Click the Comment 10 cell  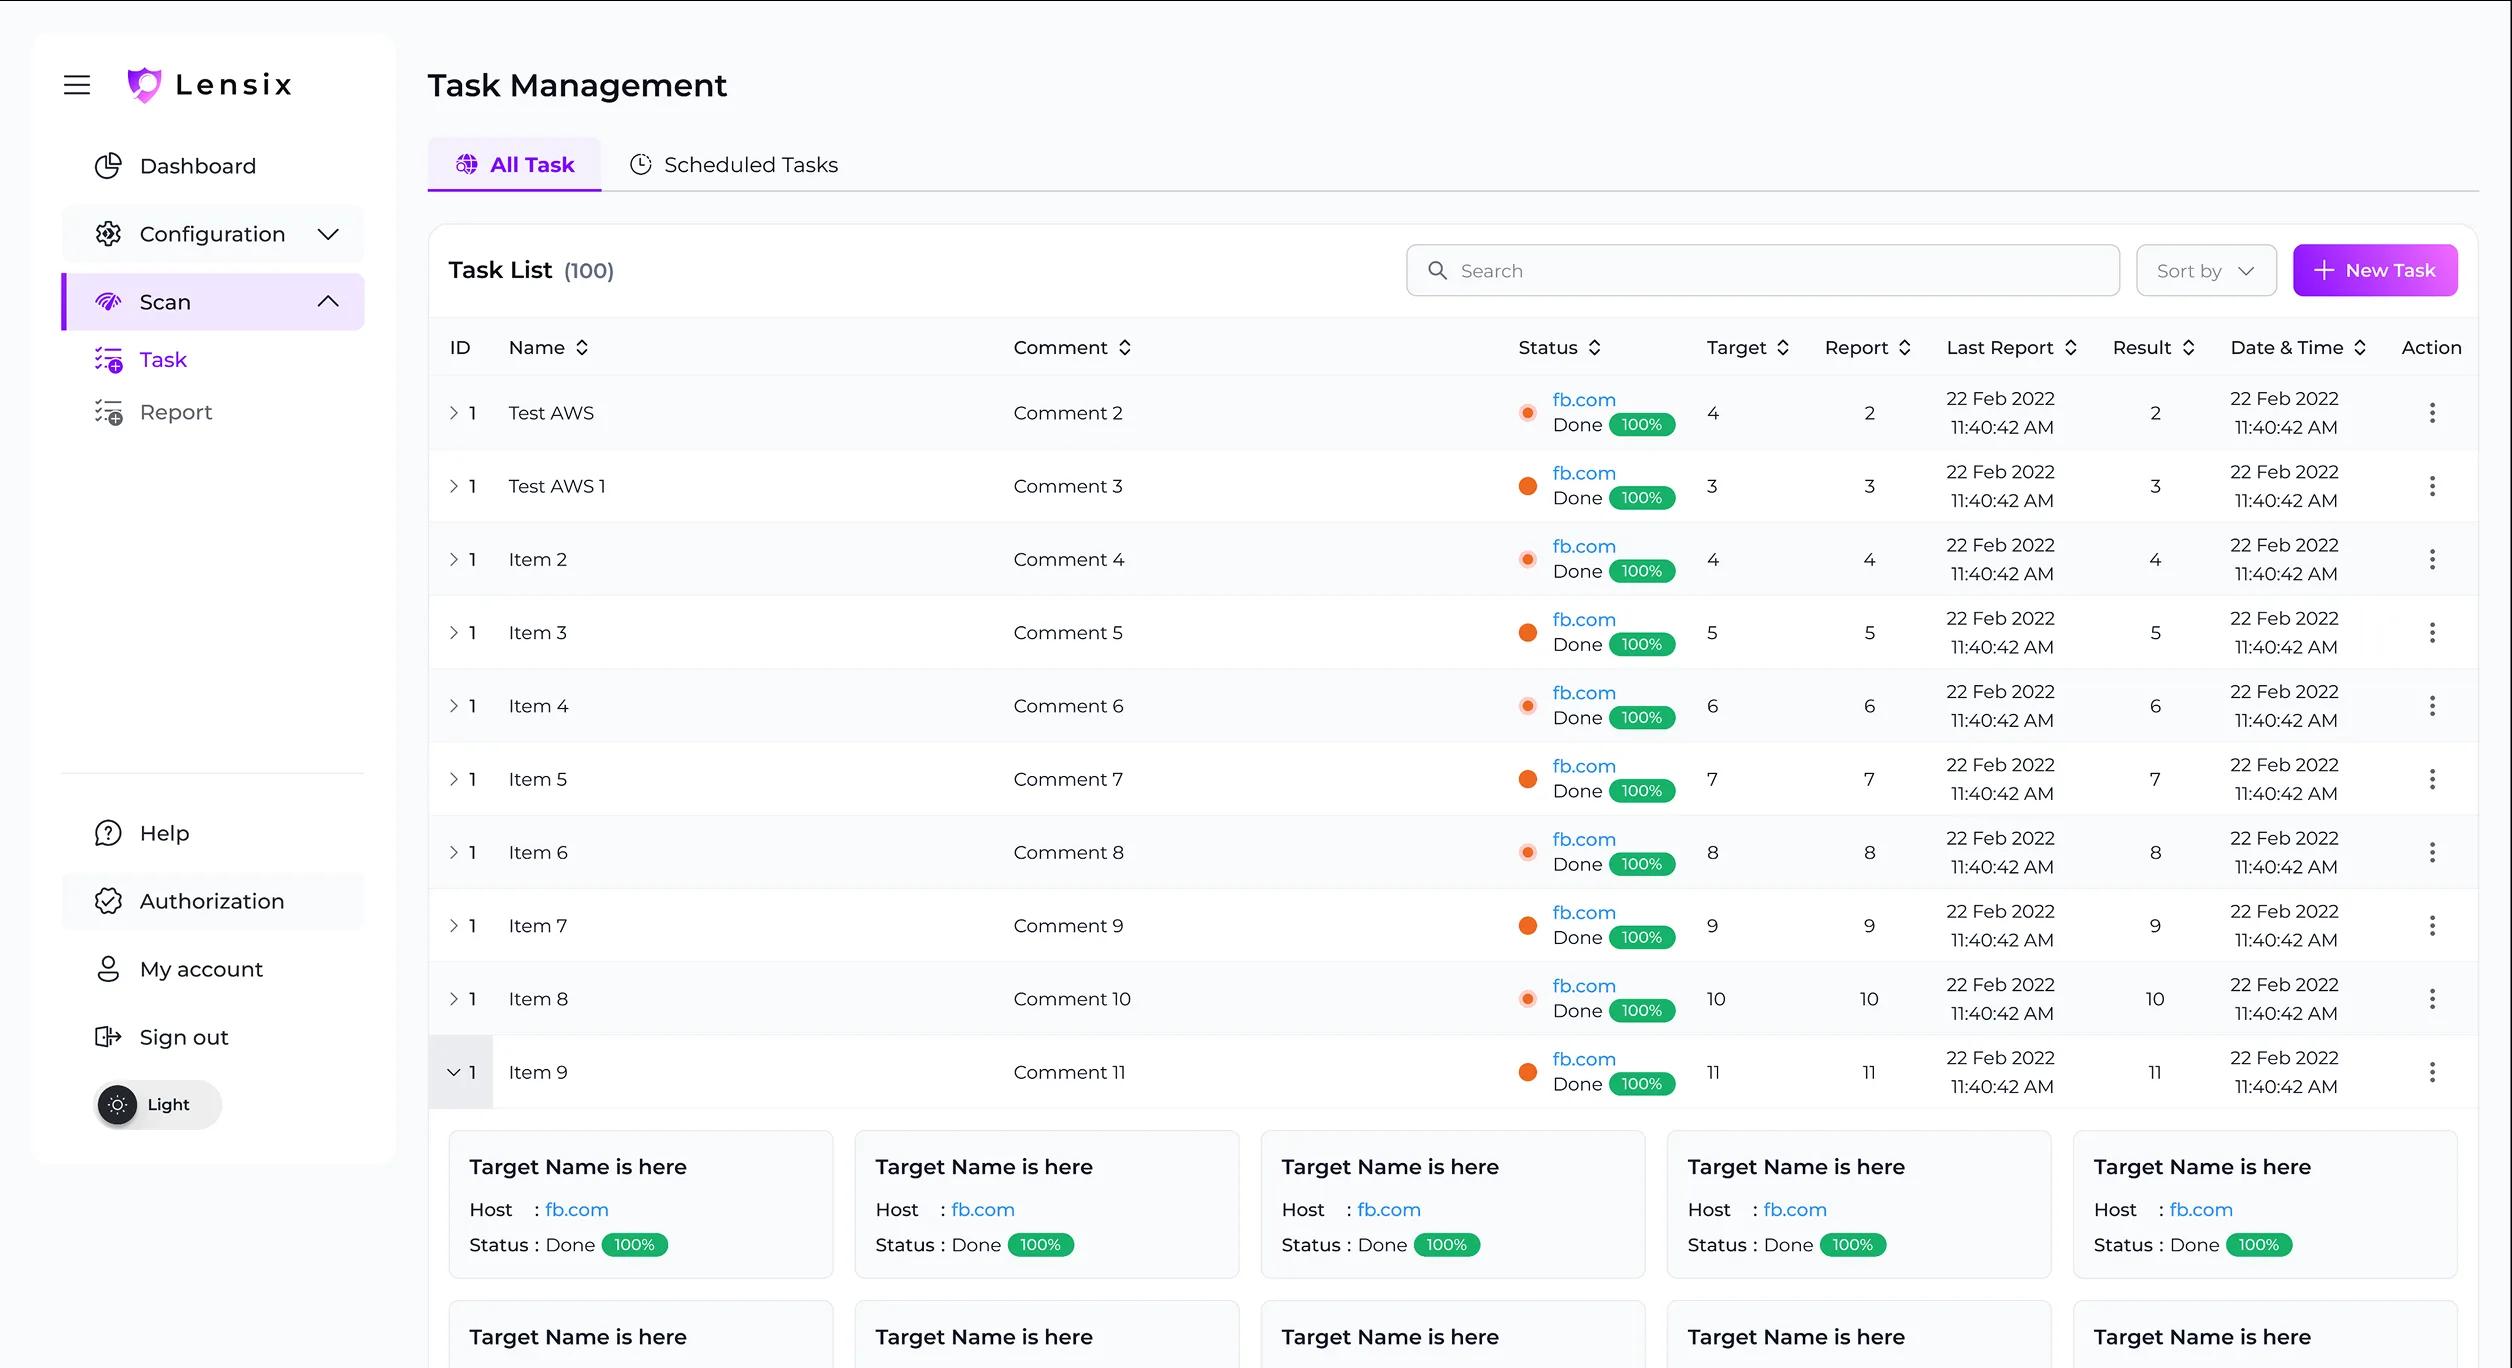[1072, 999]
